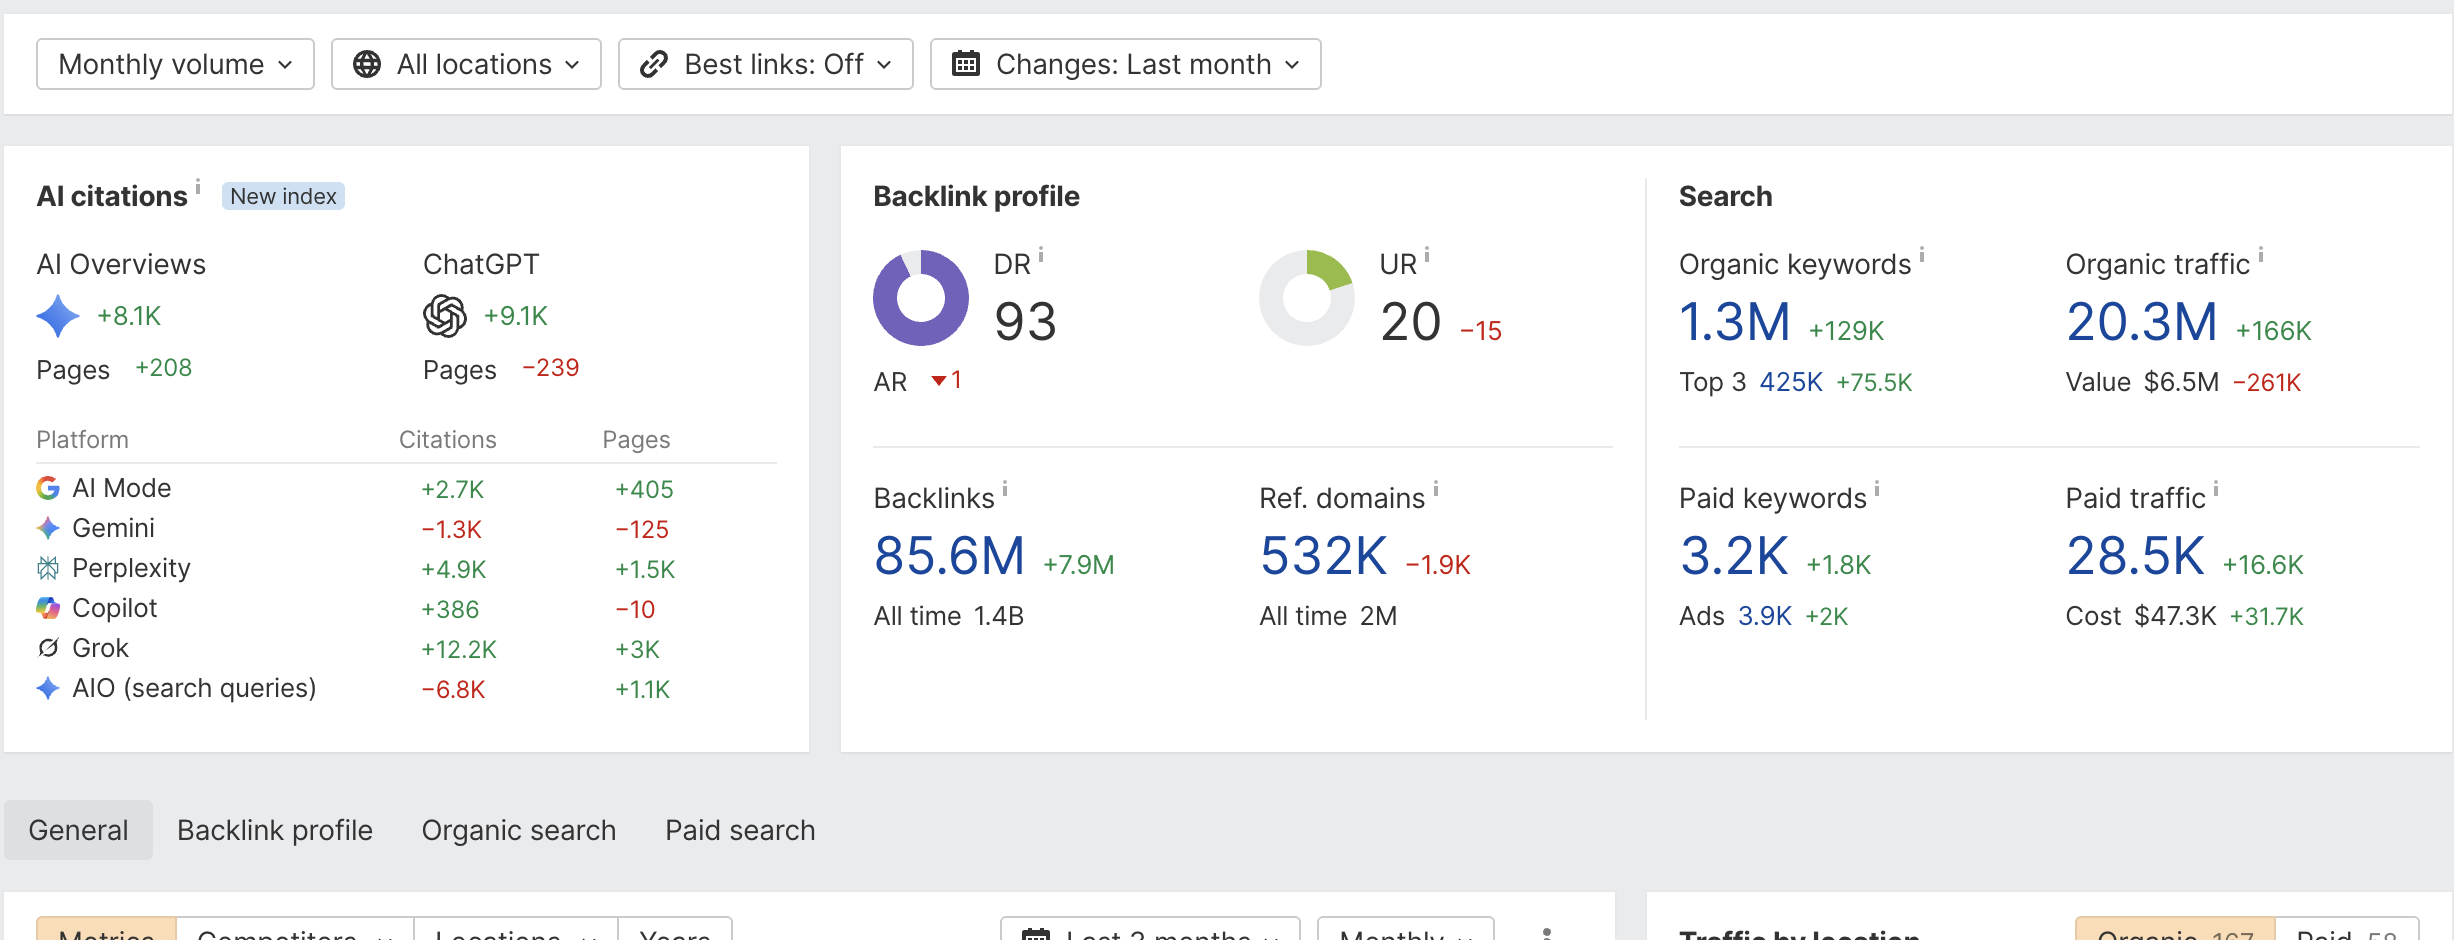2454x940 pixels.
Task: Click the ChatGPT logo icon
Action: (x=445, y=316)
